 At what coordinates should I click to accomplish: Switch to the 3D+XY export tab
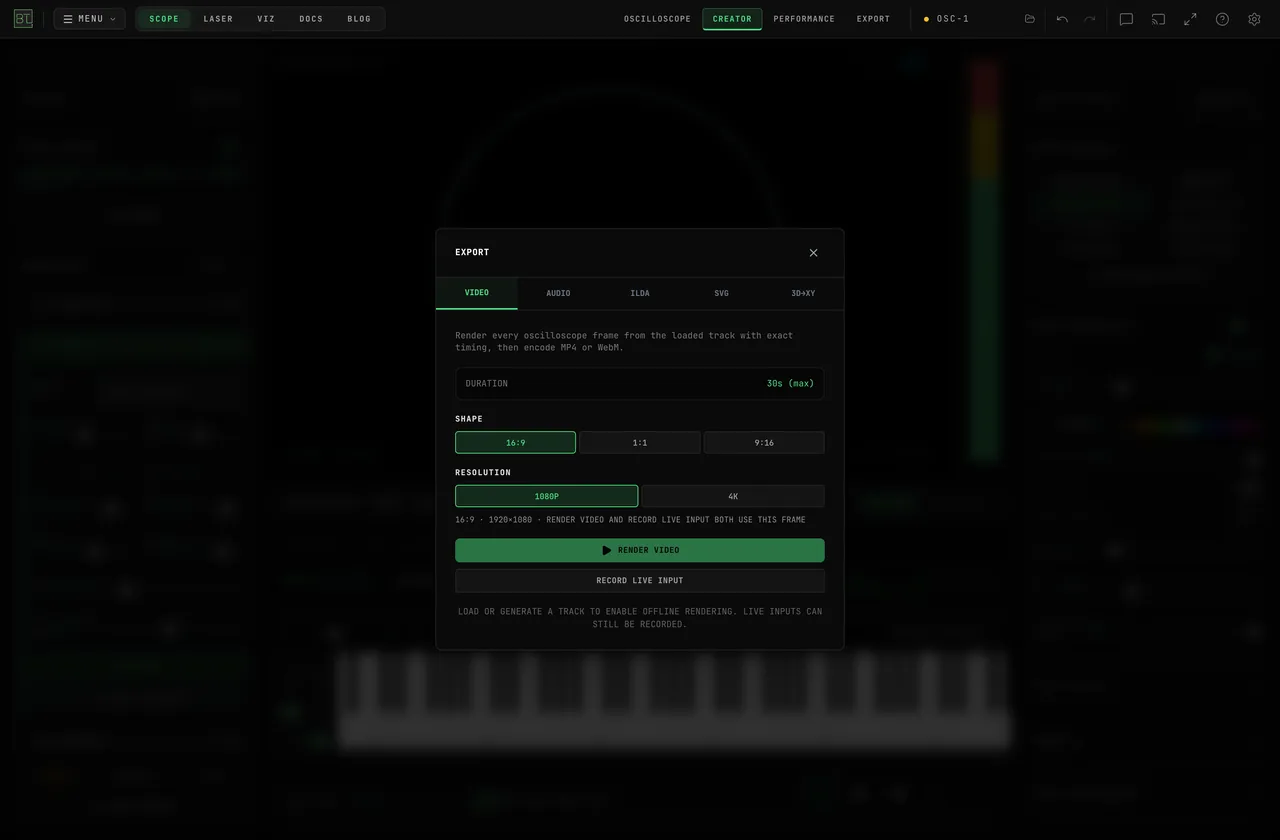pyautogui.click(x=803, y=293)
